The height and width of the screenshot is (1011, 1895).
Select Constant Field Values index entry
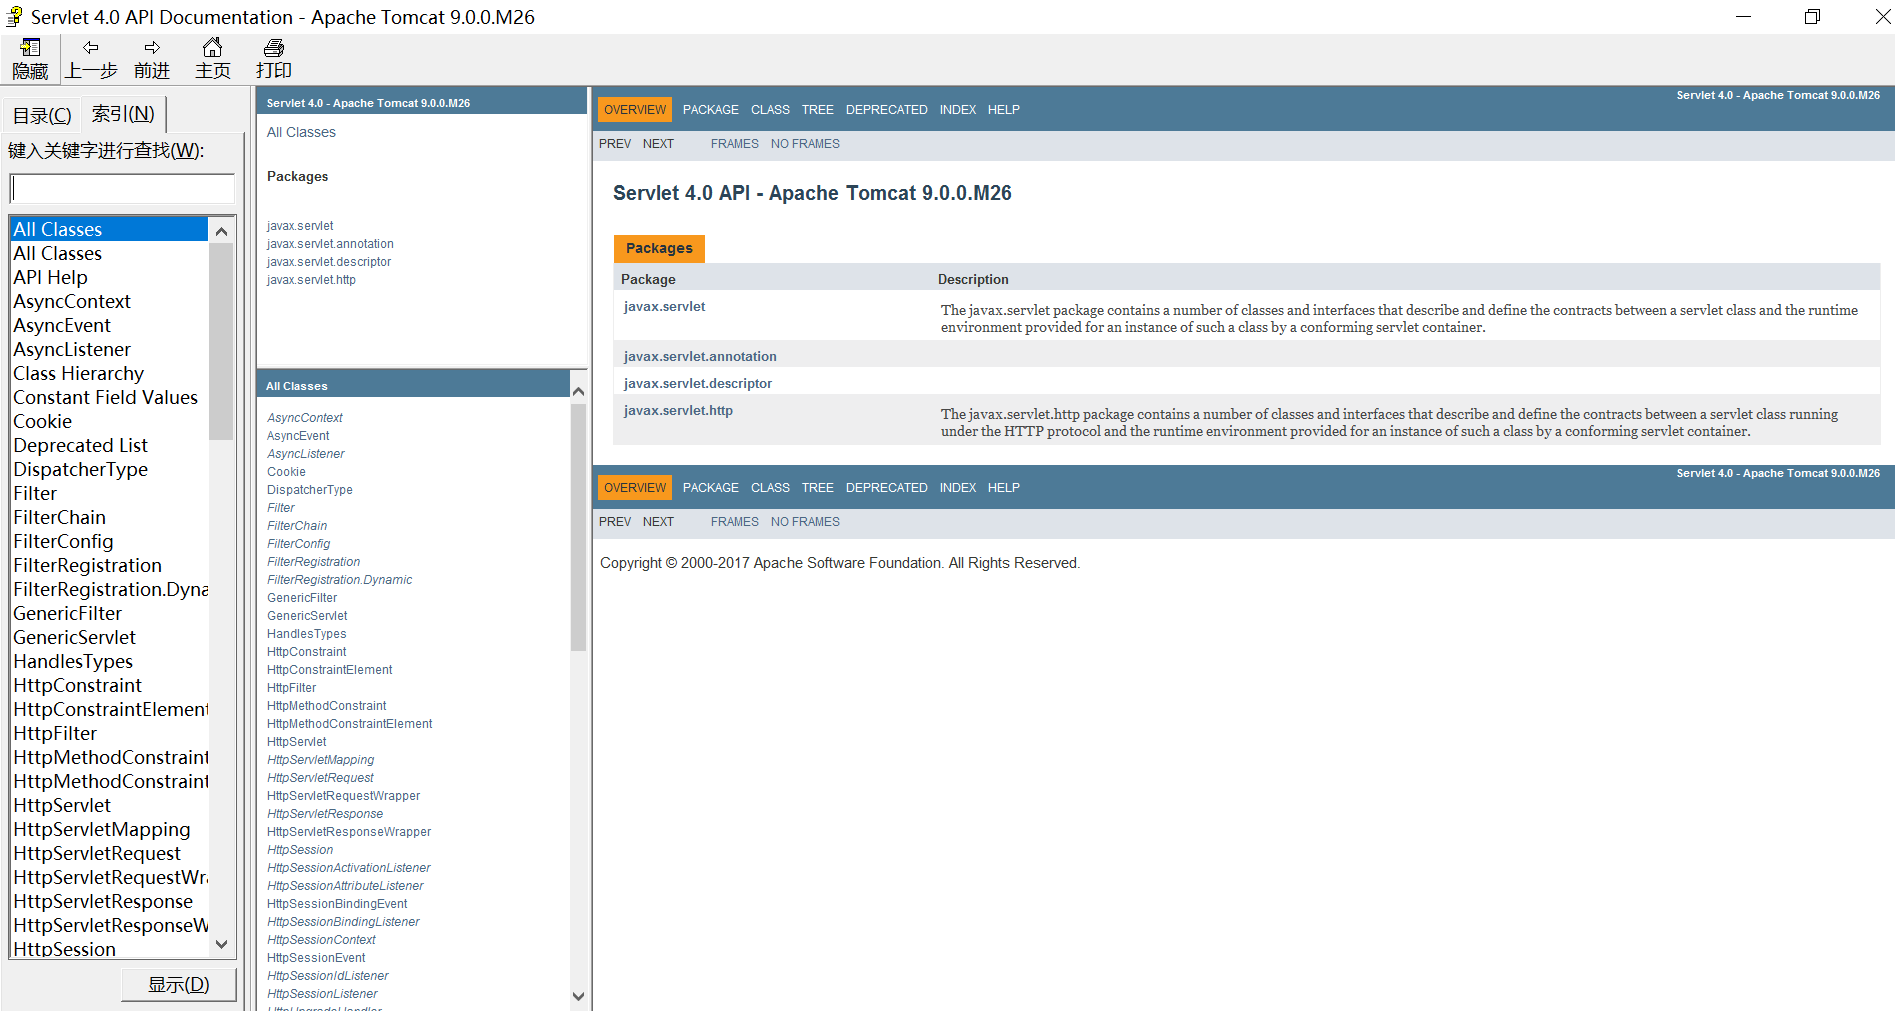105,397
